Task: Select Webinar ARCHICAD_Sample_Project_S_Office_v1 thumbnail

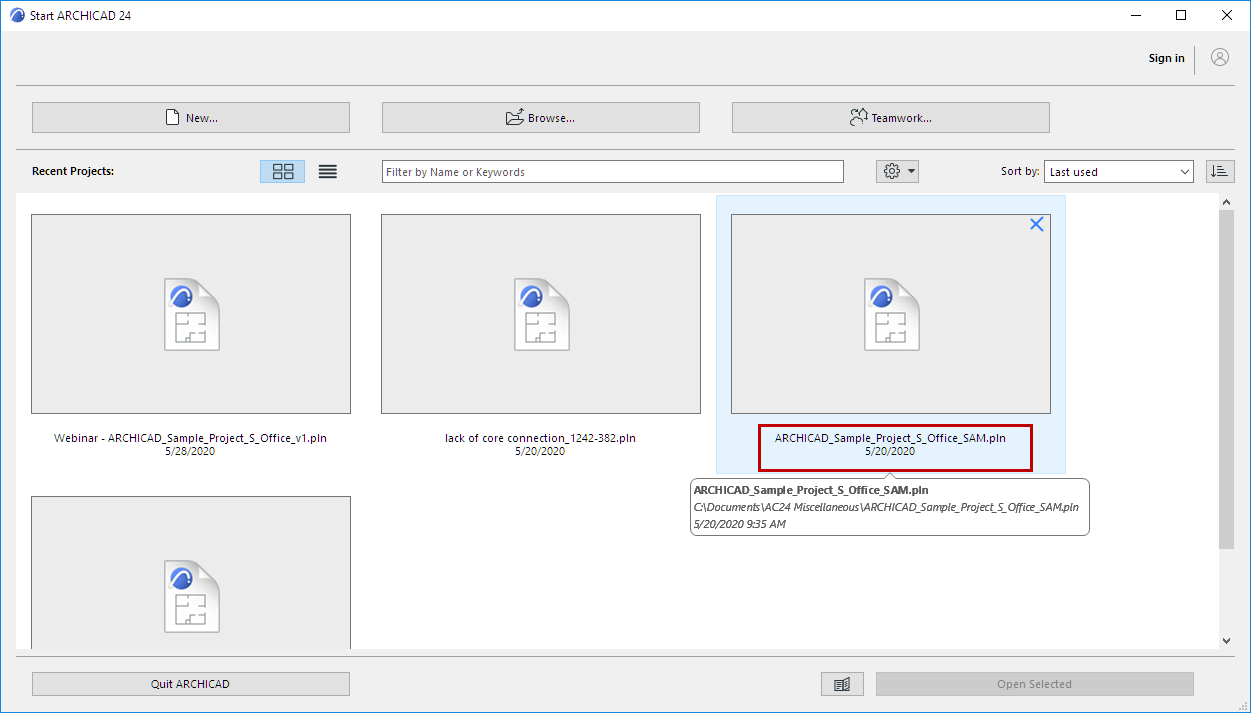Action: 191,314
